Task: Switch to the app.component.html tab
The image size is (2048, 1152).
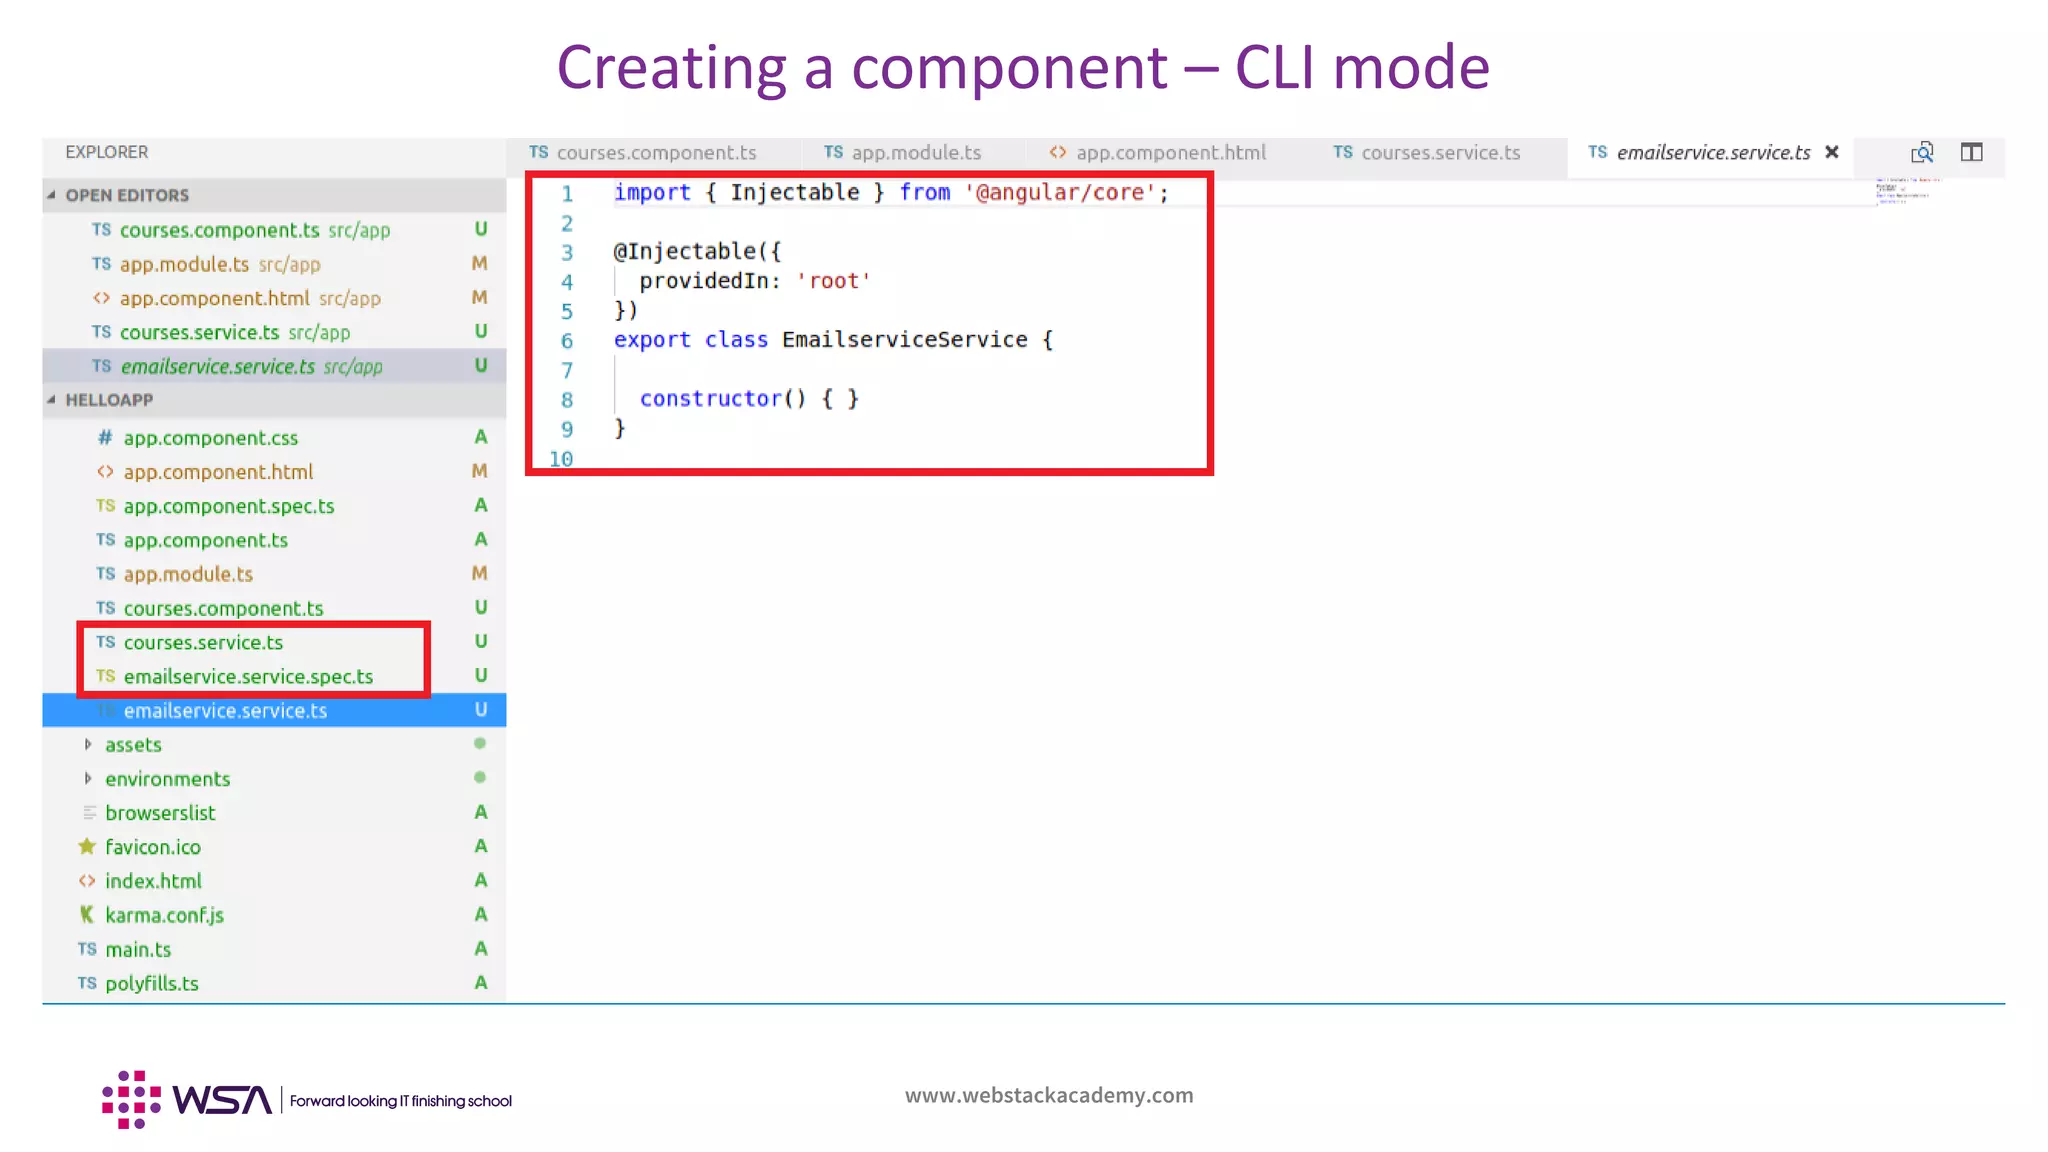Action: [x=1170, y=153]
